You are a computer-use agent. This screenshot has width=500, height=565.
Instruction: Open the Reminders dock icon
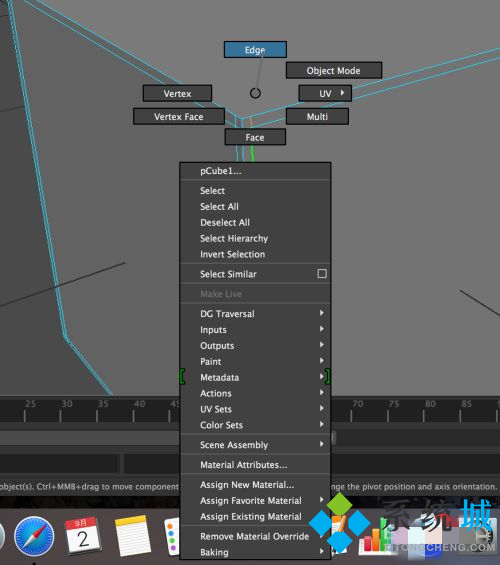pos(171,537)
